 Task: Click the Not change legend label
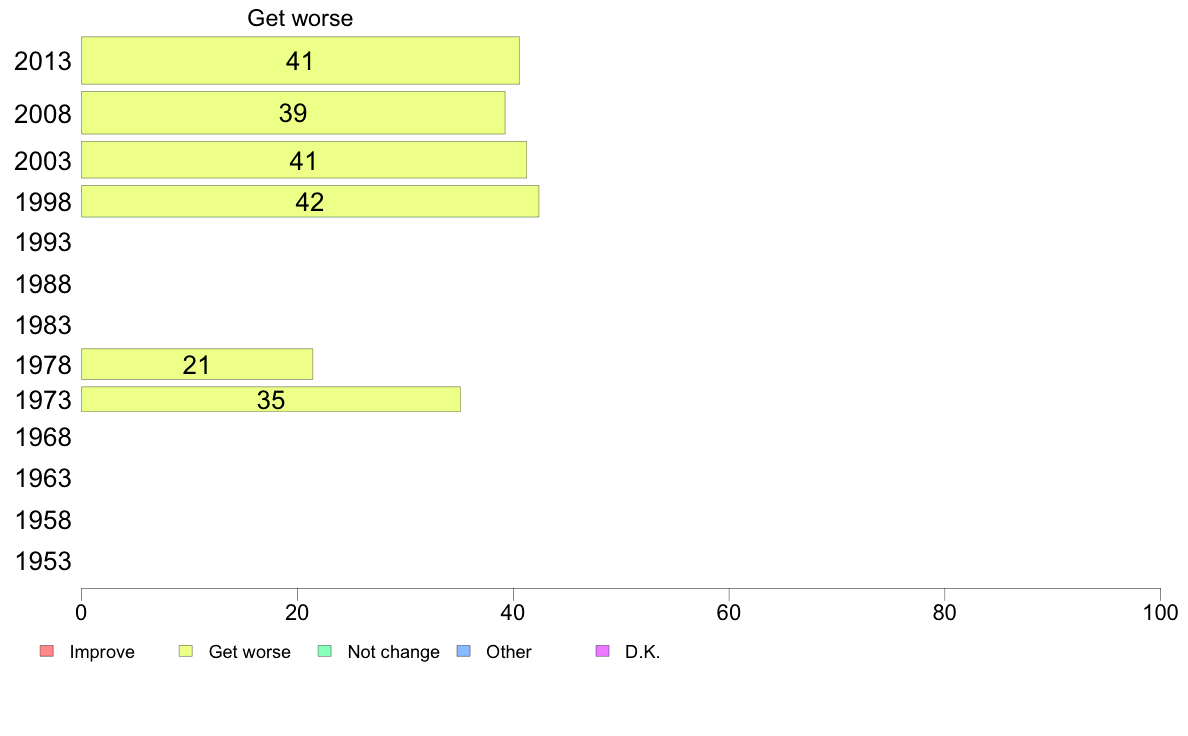click(x=393, y=652)
